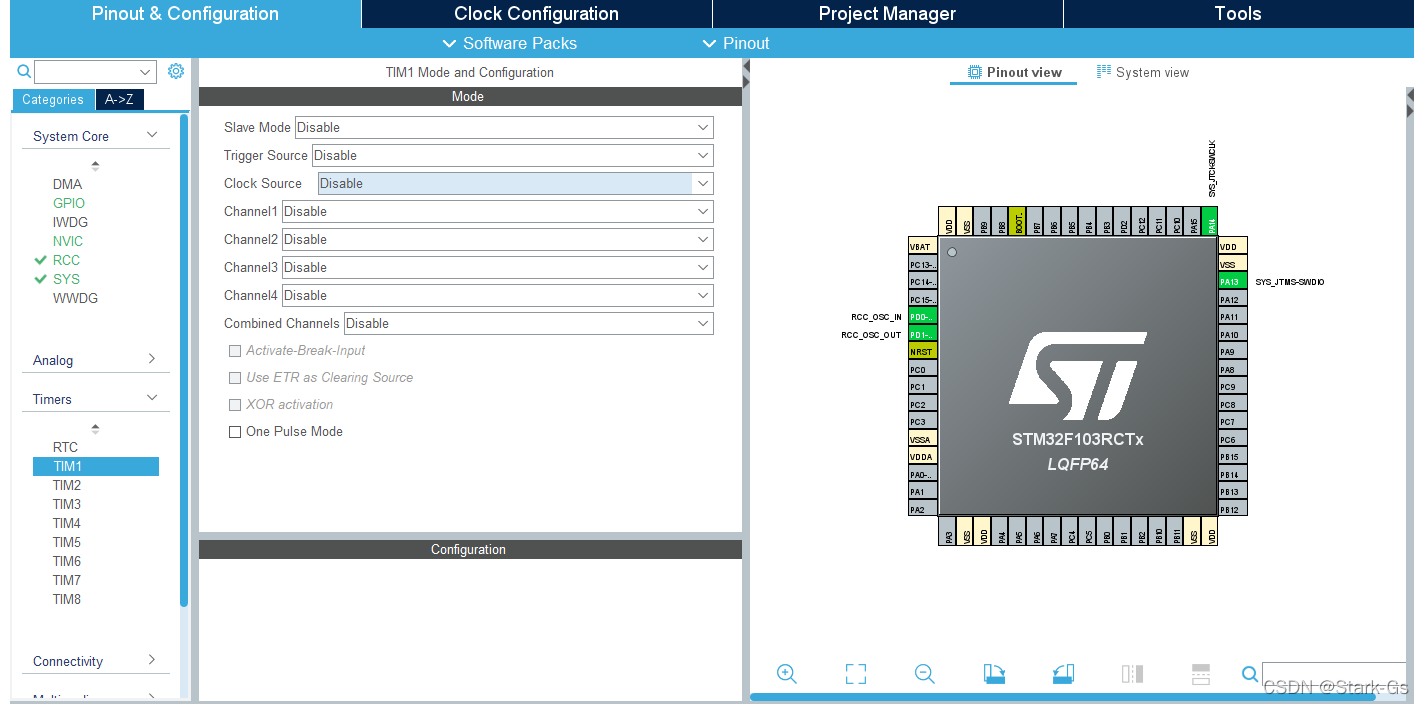1424x704 pixels.
Task: Zoom in on the pinout view
Action: point(787,674)
